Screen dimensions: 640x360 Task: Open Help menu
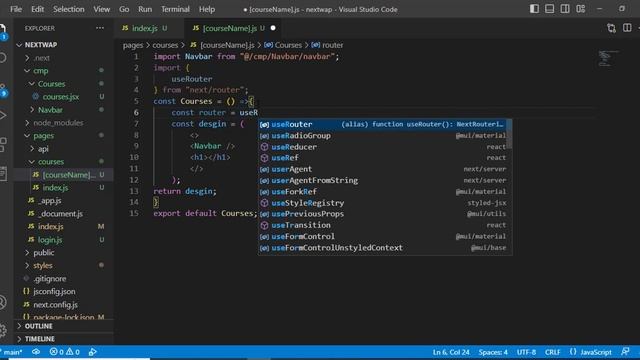(x=207, y=9)
